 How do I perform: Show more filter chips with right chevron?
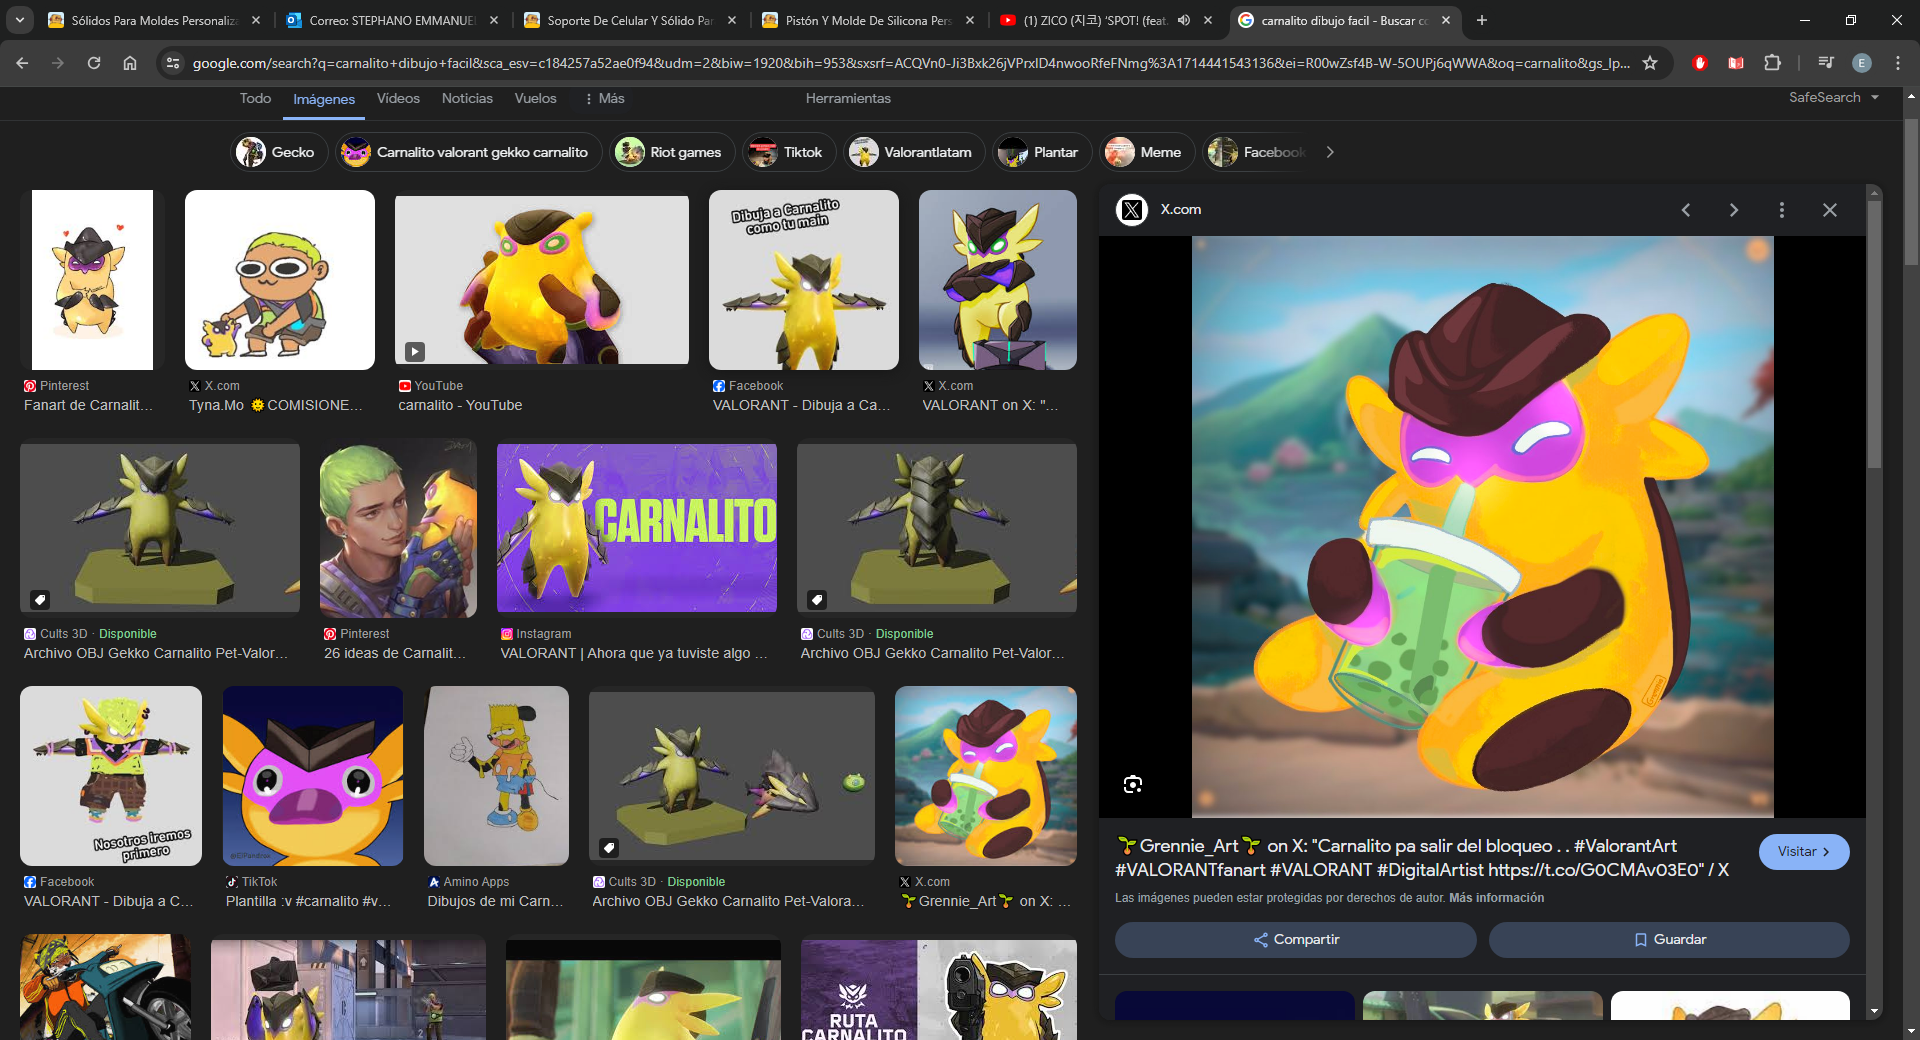[x=1330, y=152]
